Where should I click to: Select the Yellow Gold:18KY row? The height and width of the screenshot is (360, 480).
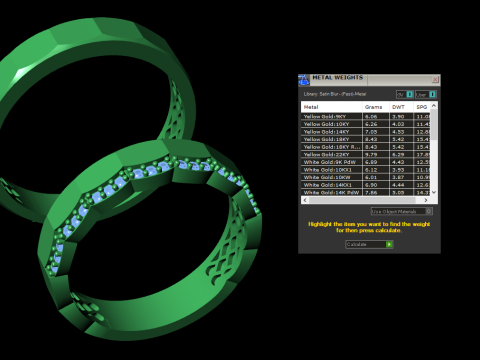(x=365, y=139)
